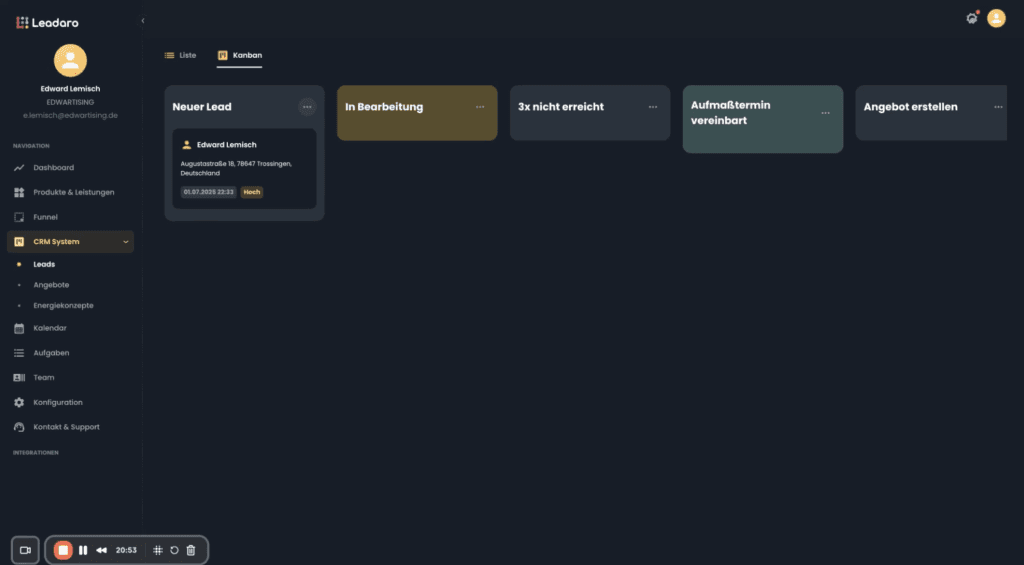Viewport: 1024px width, 565px height.
Task: Open the Team page
Action: click(71, 378)
